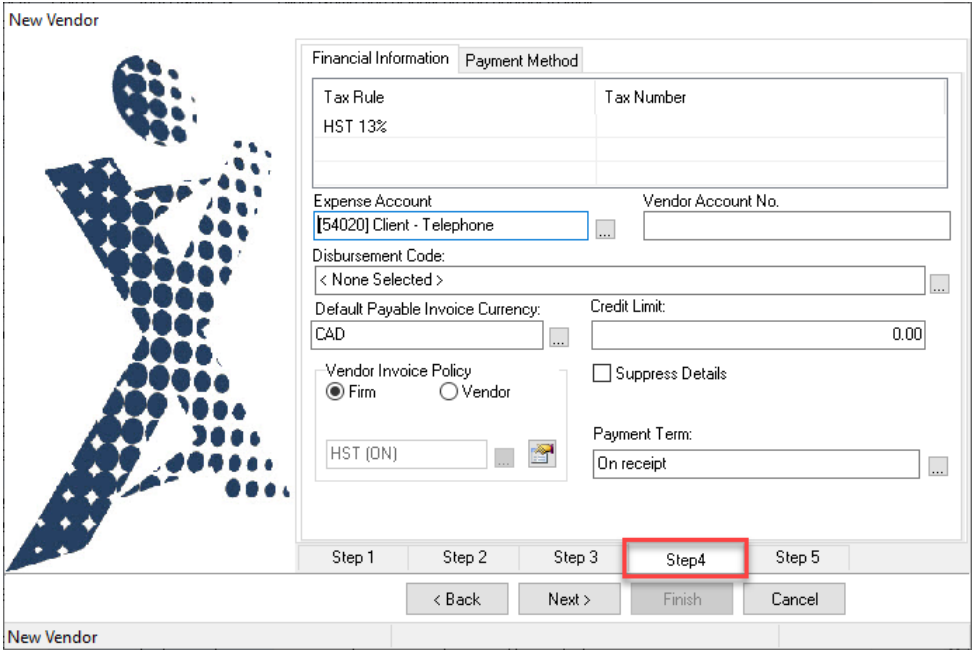Open the Payment Term lookup ellipsis button
The image size is (977, 652).
coord(938,466)
